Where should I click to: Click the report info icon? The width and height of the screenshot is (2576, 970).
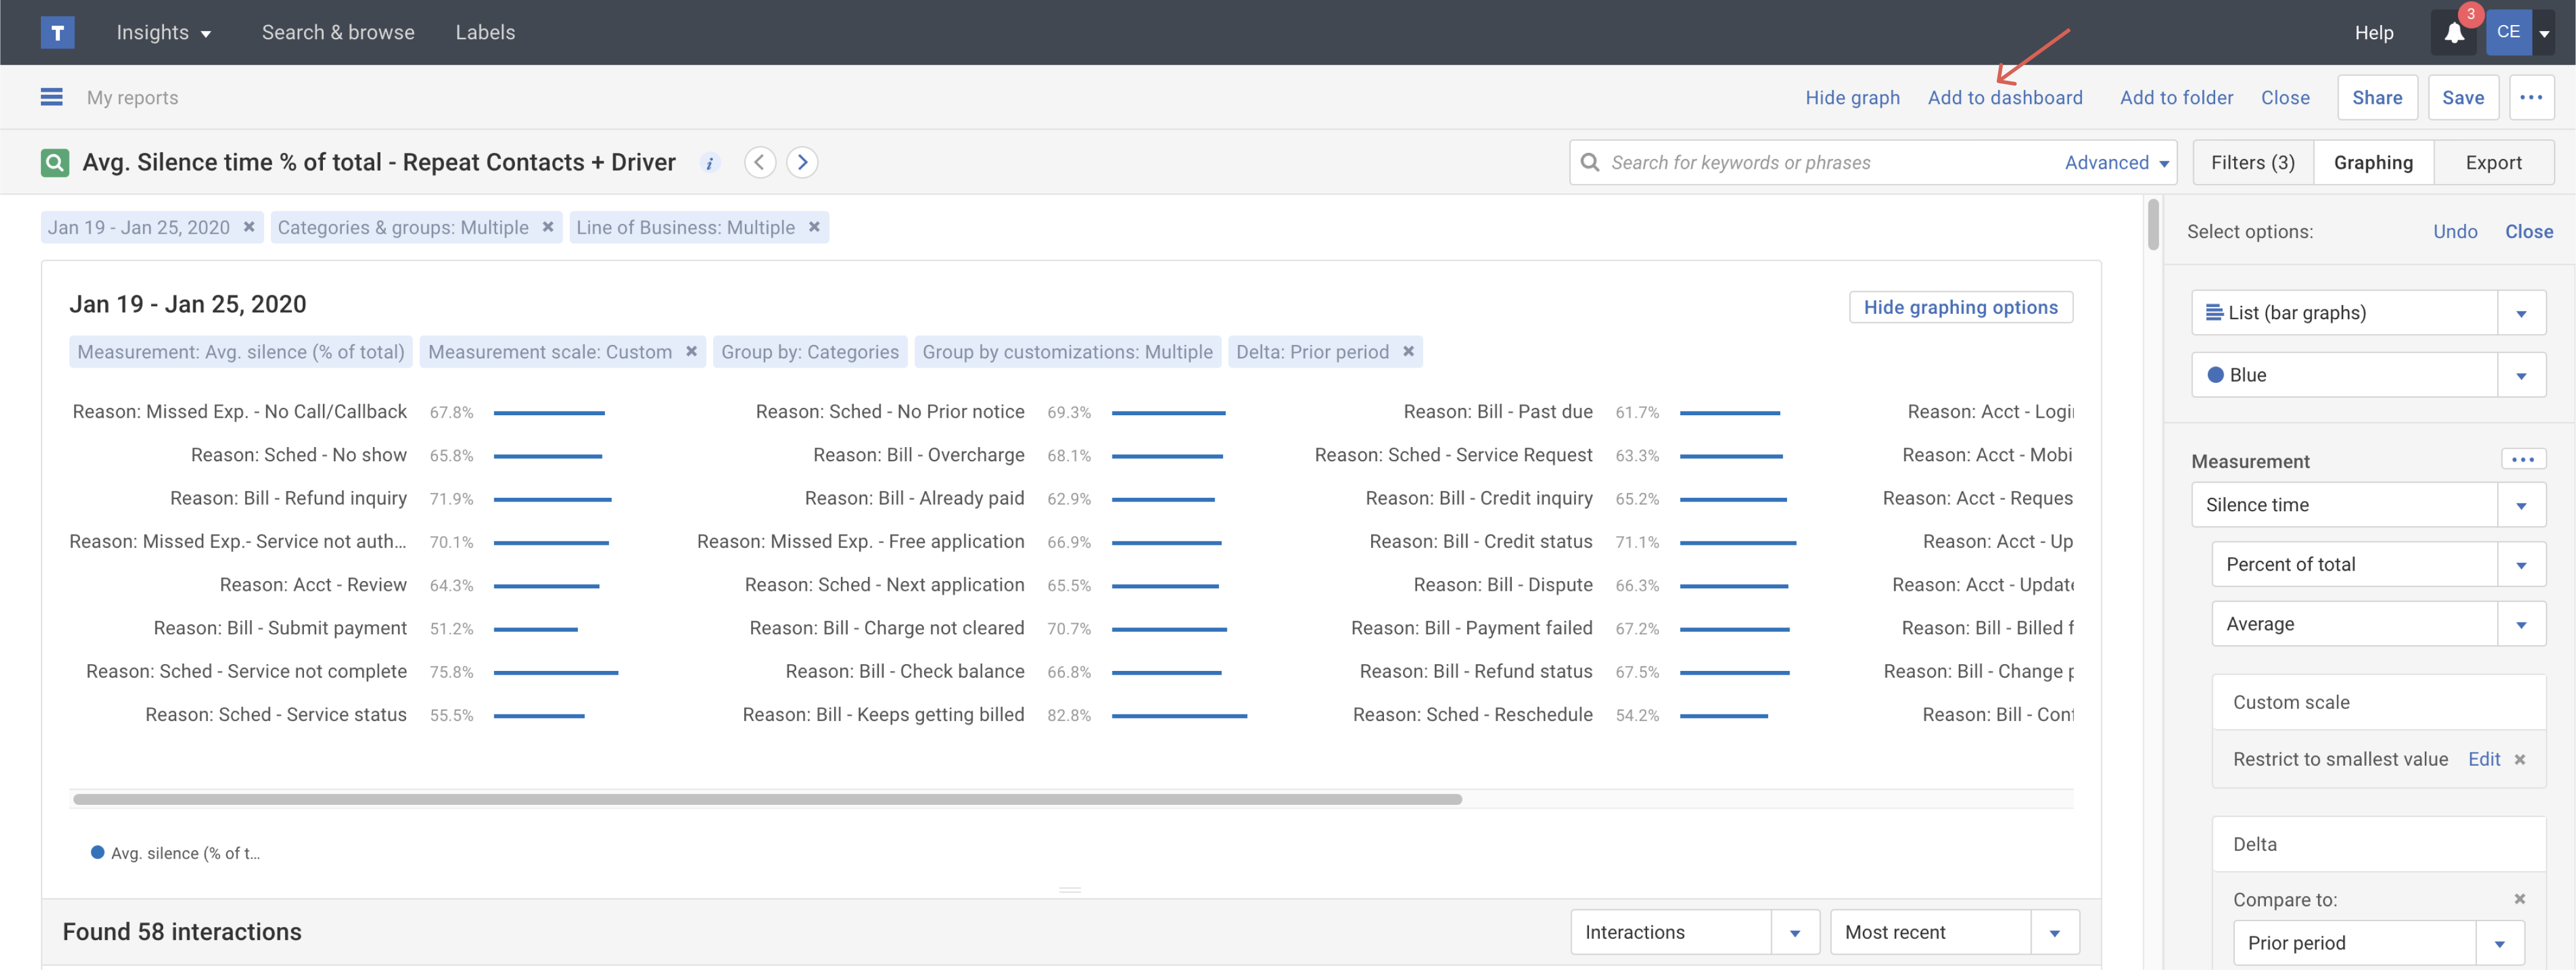click(x=709, y=163)
